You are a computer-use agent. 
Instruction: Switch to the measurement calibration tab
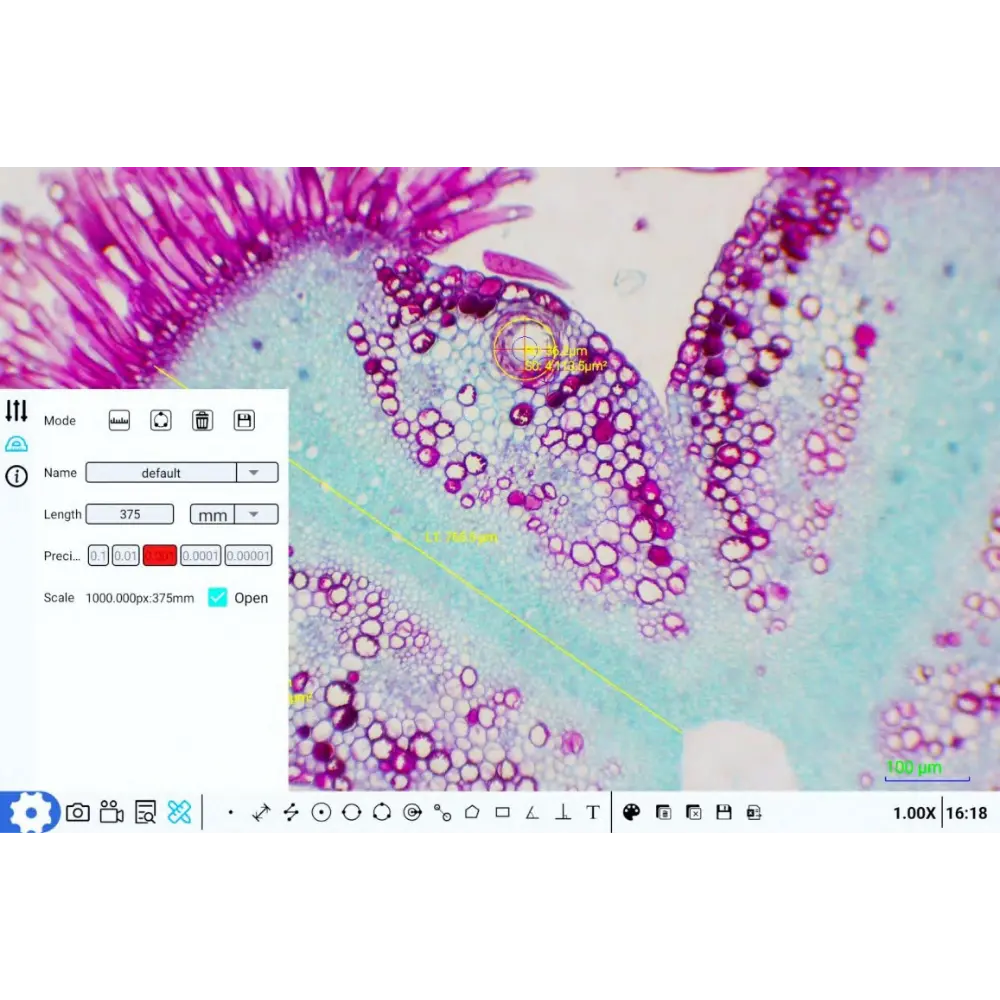pos(16,444)
